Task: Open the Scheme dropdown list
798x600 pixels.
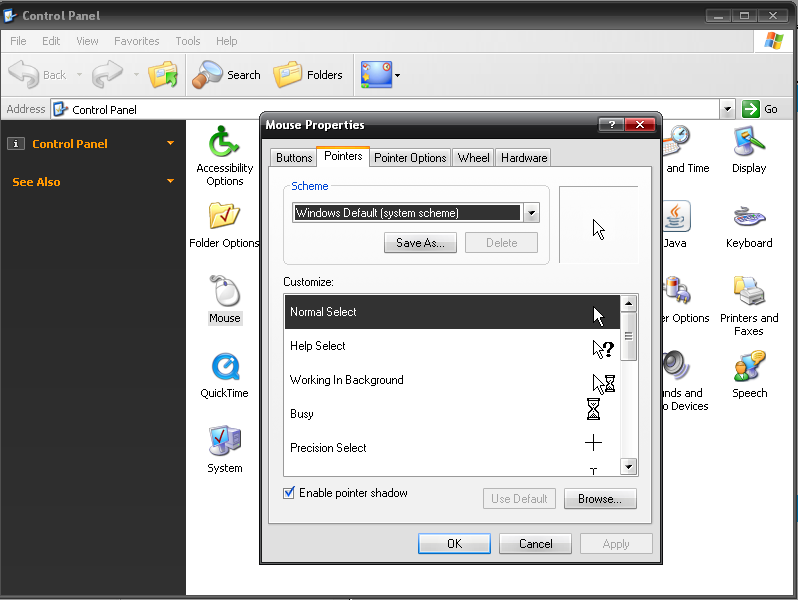Action: point(531,213)
